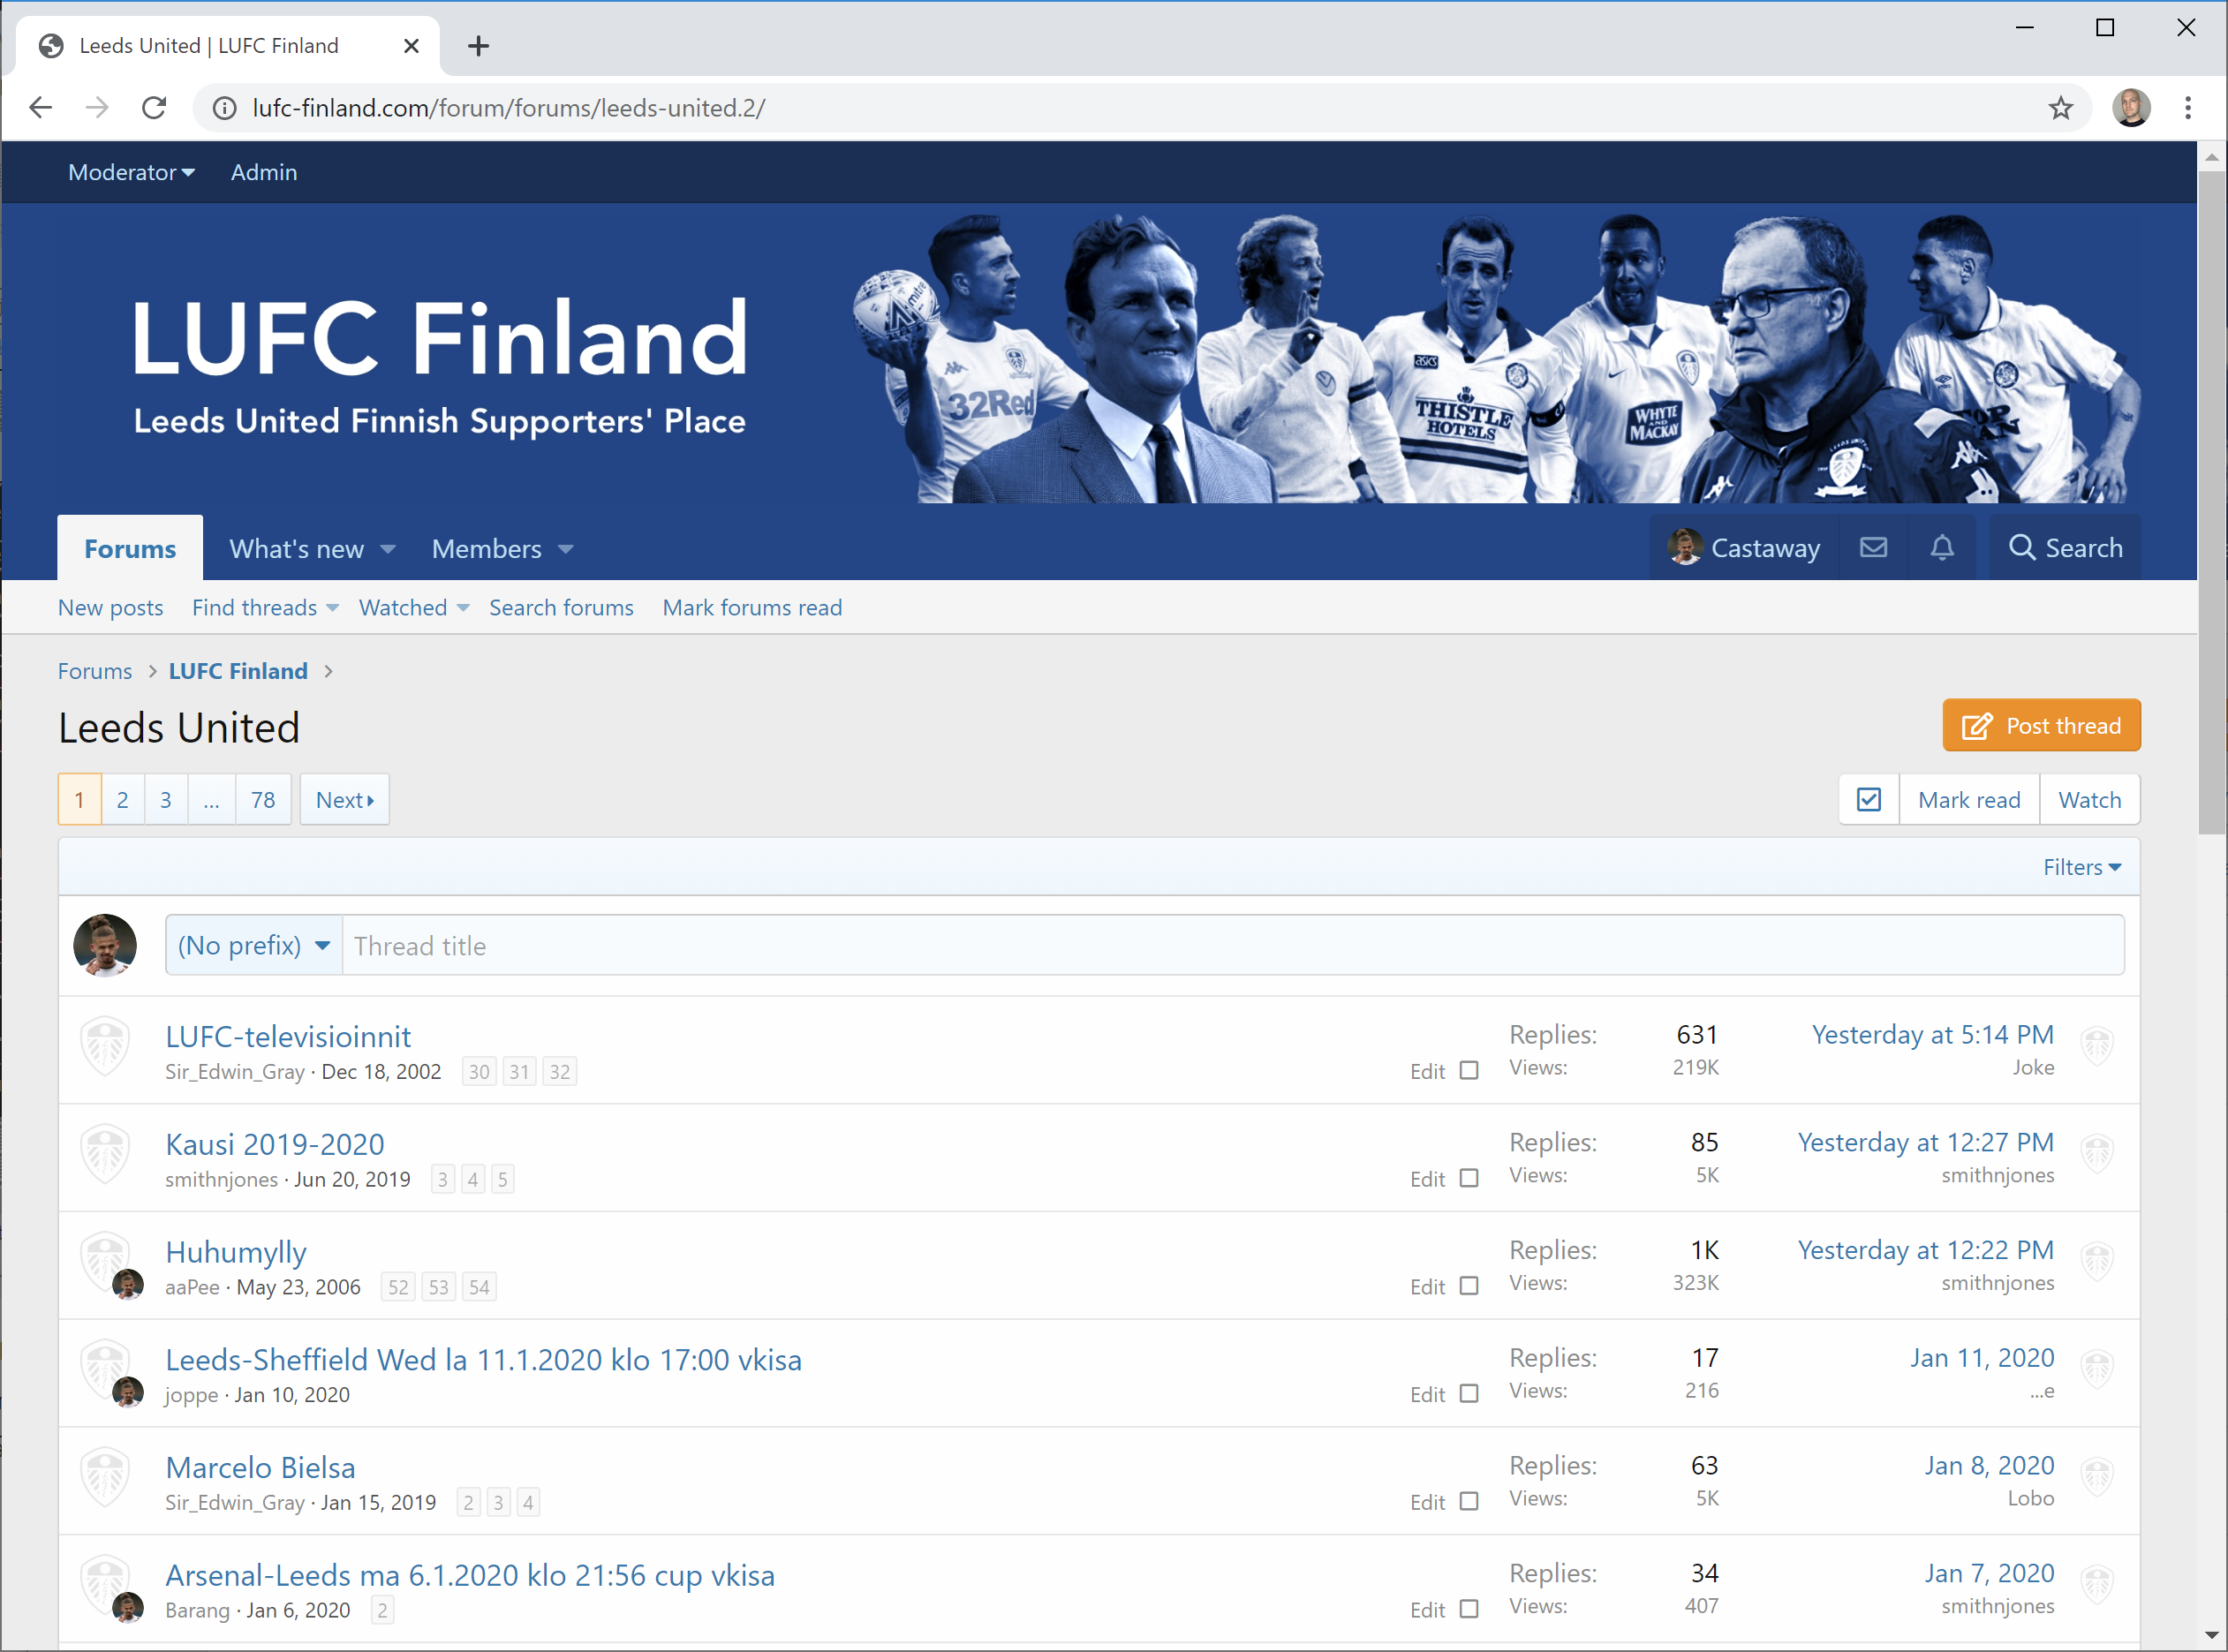Click last-poster shield on Leeds-Sheffield Wed row

click(x=2097, y=1370)
